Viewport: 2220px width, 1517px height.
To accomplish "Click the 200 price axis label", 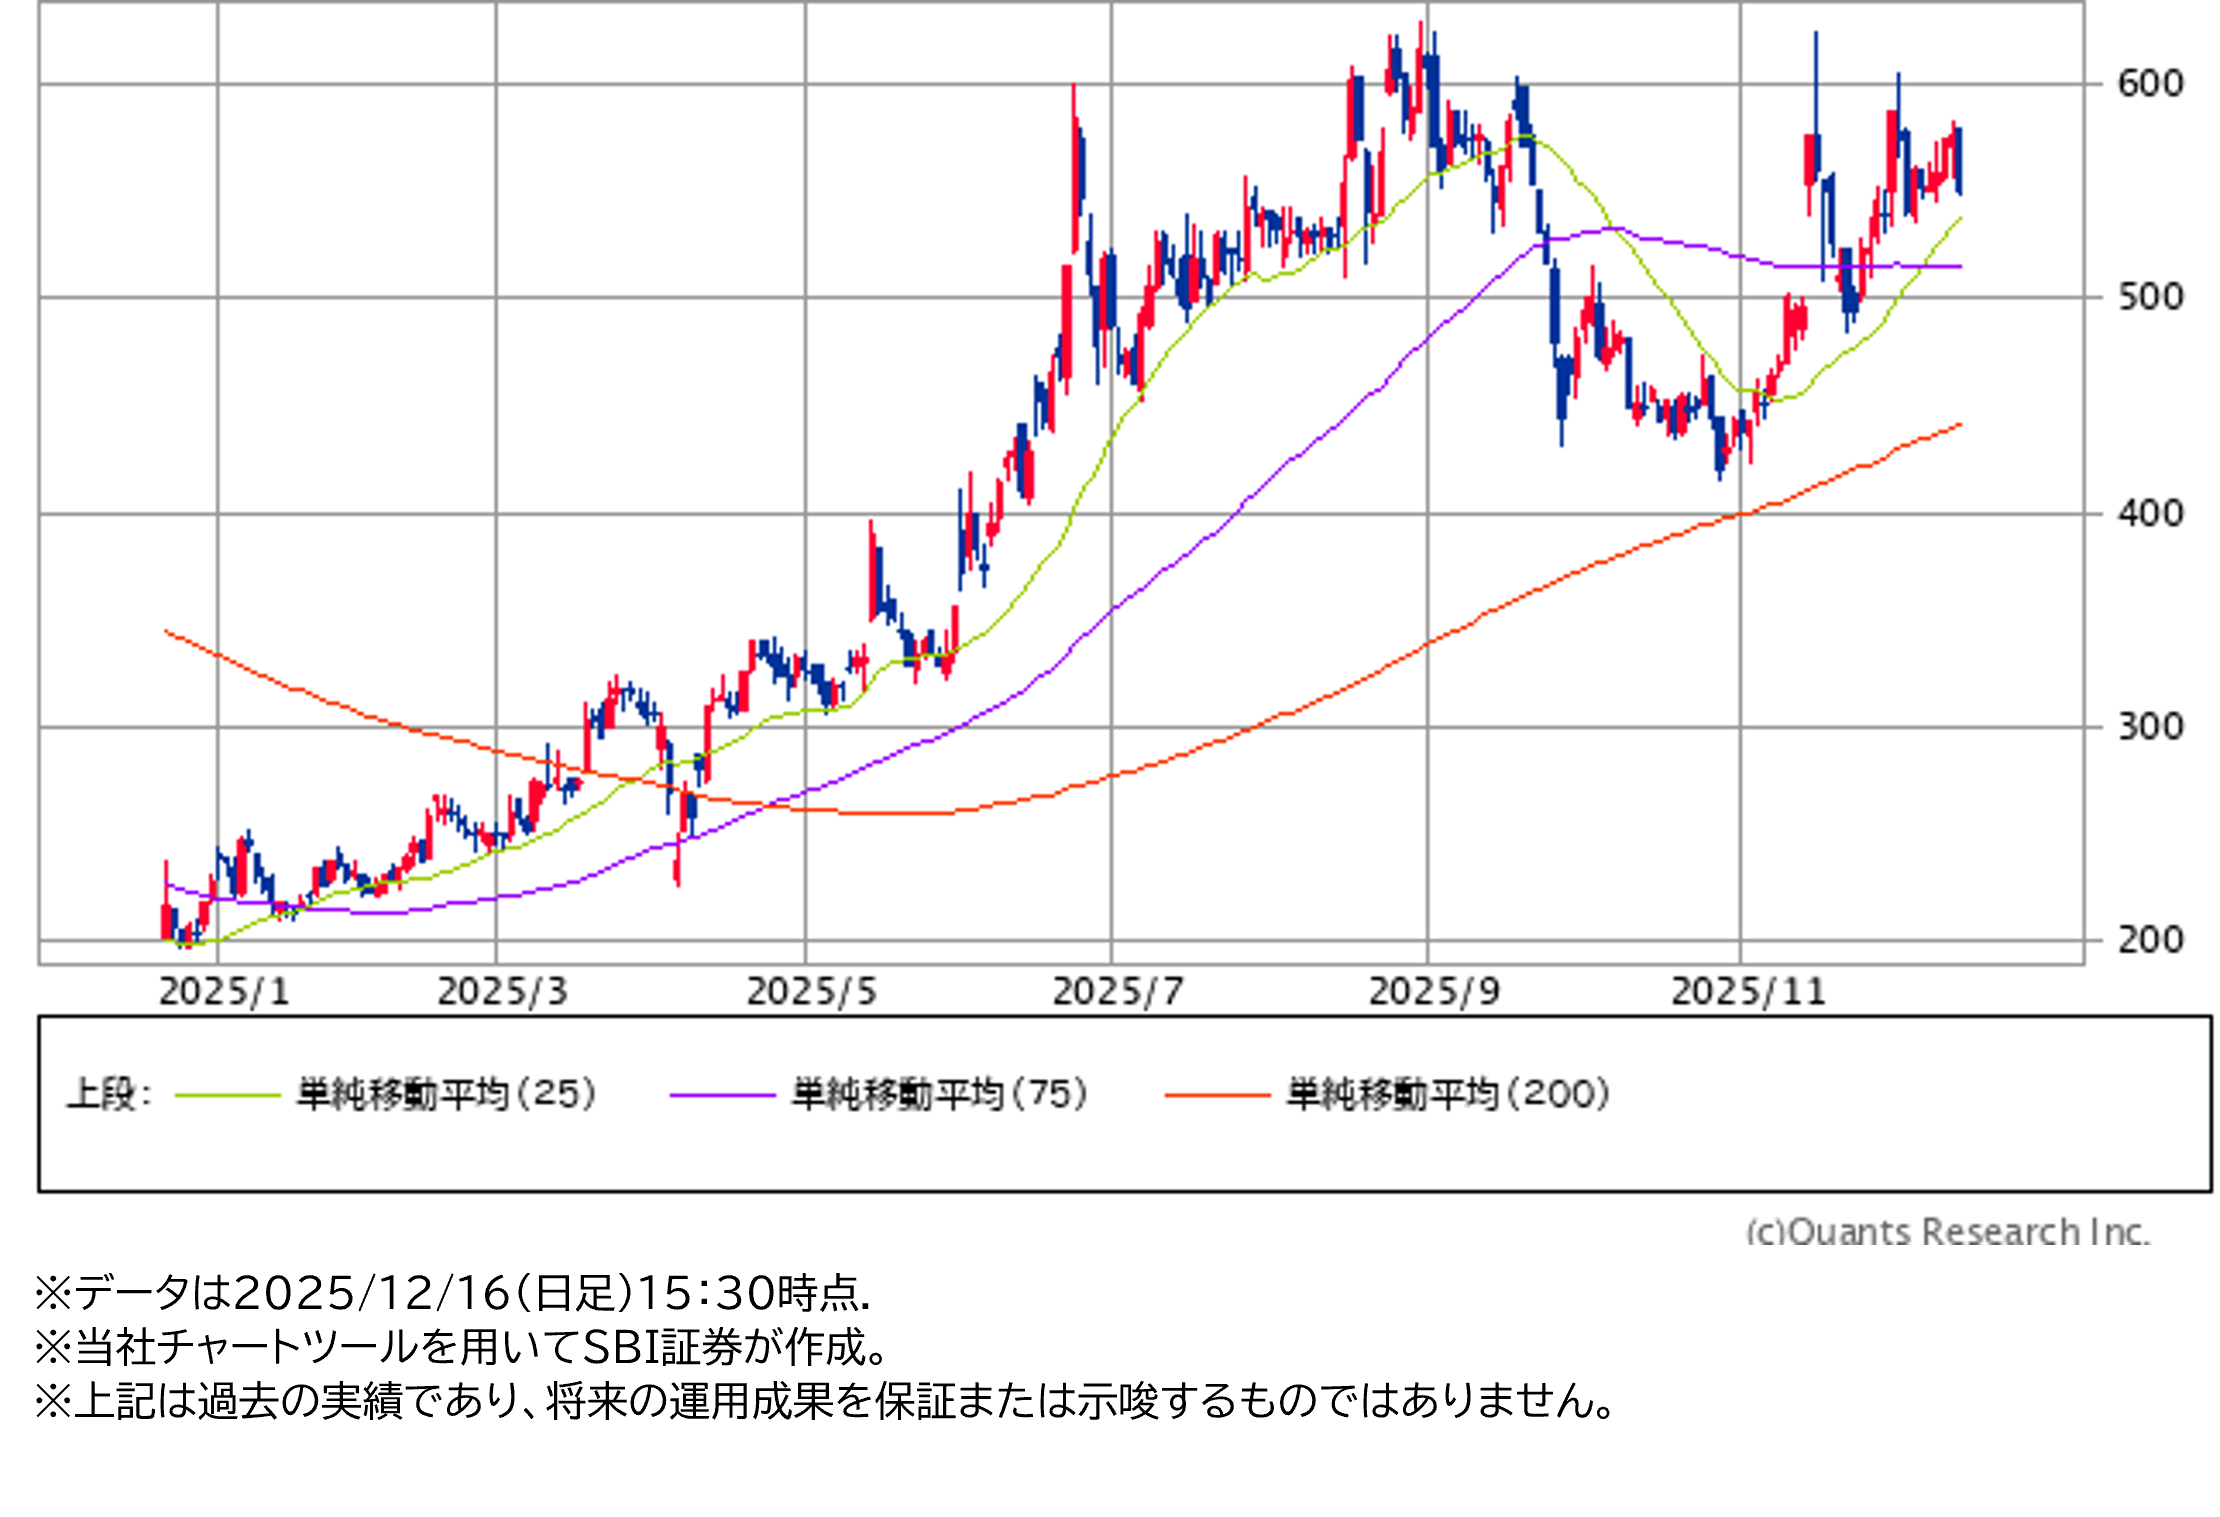I will click(x=2150, y=940).
